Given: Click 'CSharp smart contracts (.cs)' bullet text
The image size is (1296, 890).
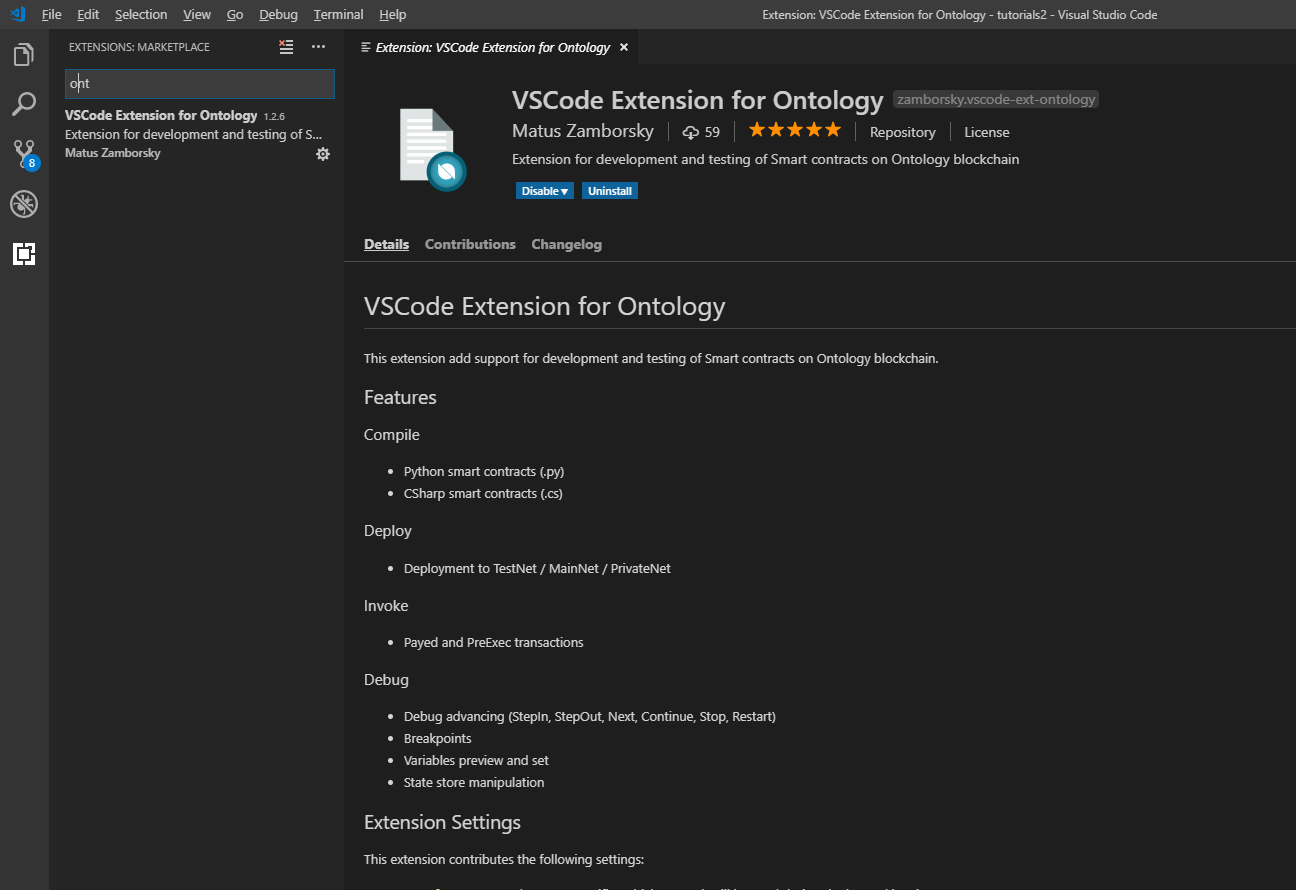Looking at the screenshot, I should click(x=483, y=493).
